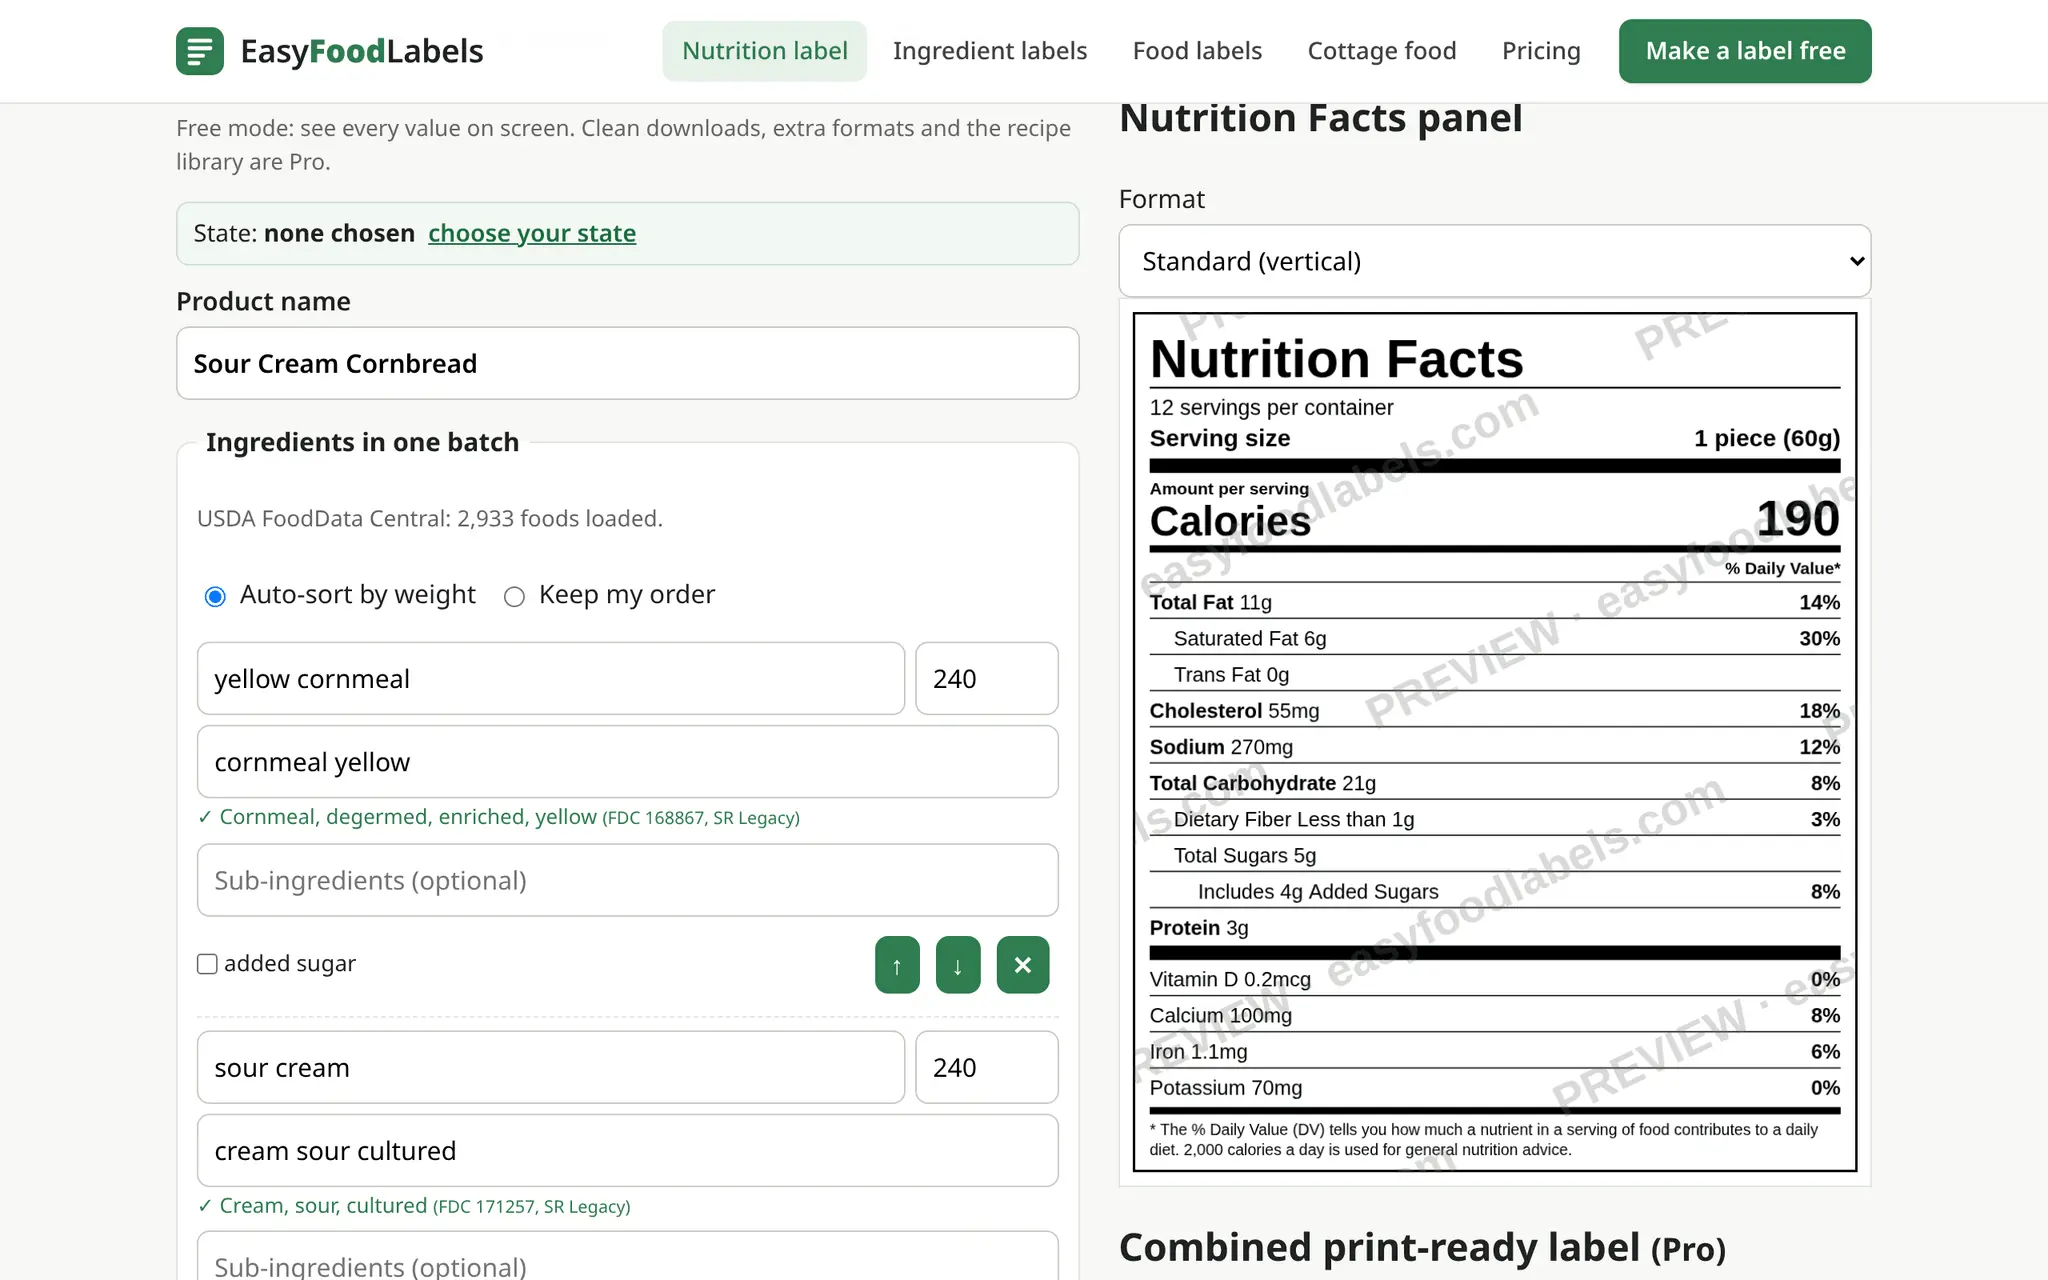2048x1280 pixels.
Task: Edit the Product name field
Action: [628, 363]
